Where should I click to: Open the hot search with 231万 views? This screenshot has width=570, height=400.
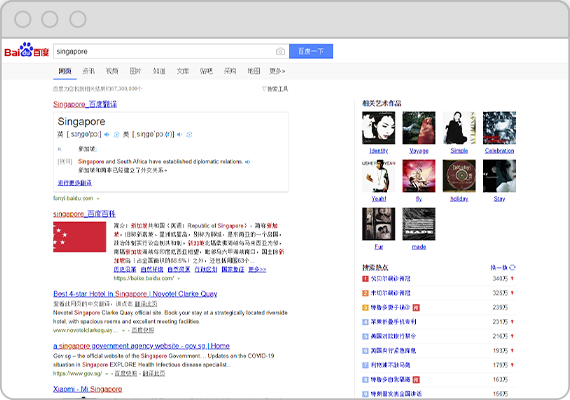pyautogui.click(x=393, y=322)
